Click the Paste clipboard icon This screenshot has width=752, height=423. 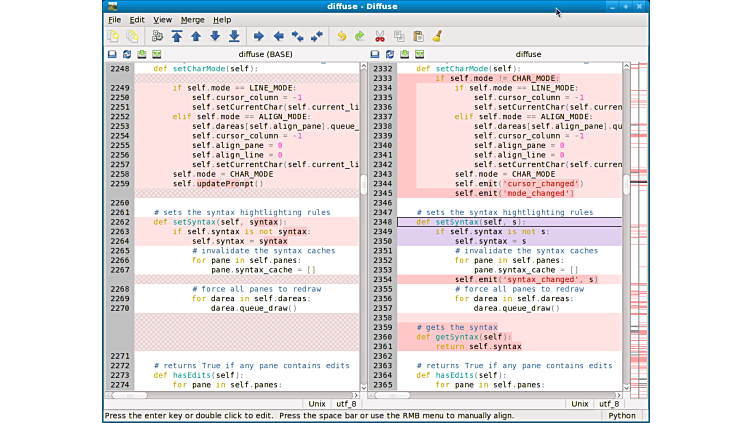coord(419,36)
